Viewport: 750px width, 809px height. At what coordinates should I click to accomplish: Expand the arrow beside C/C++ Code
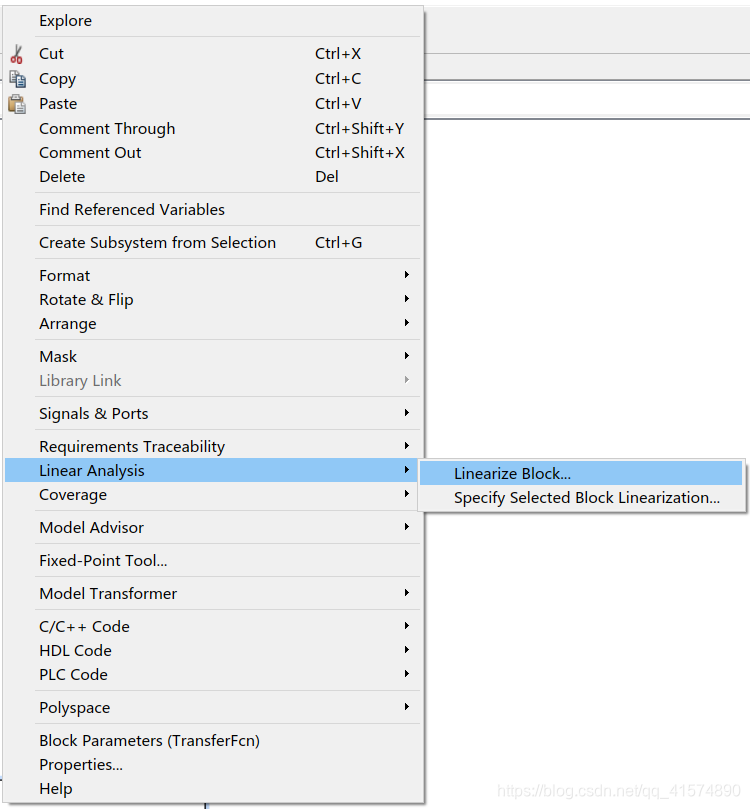(x=407, y=626)
